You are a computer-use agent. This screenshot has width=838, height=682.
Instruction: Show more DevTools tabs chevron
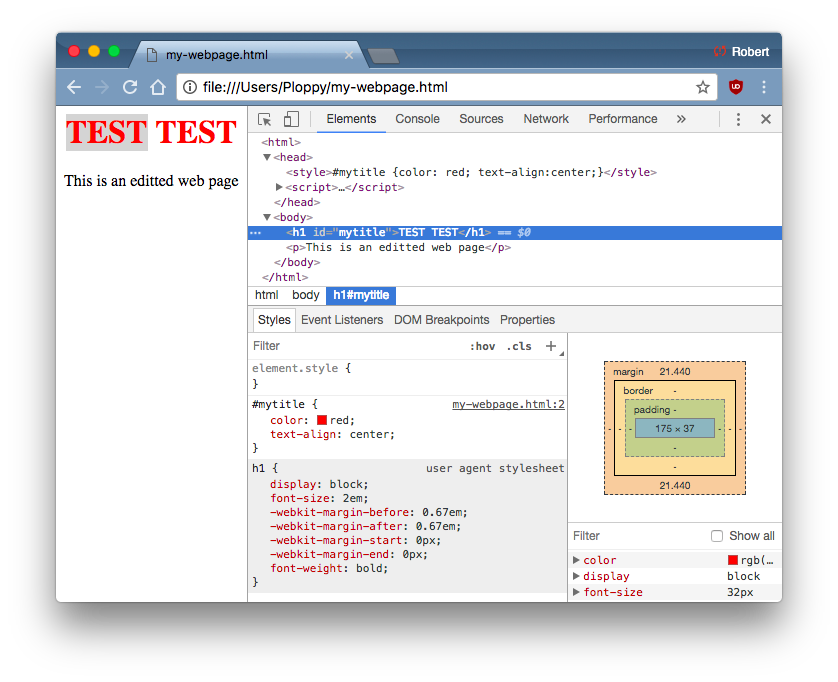click(681, 119)
